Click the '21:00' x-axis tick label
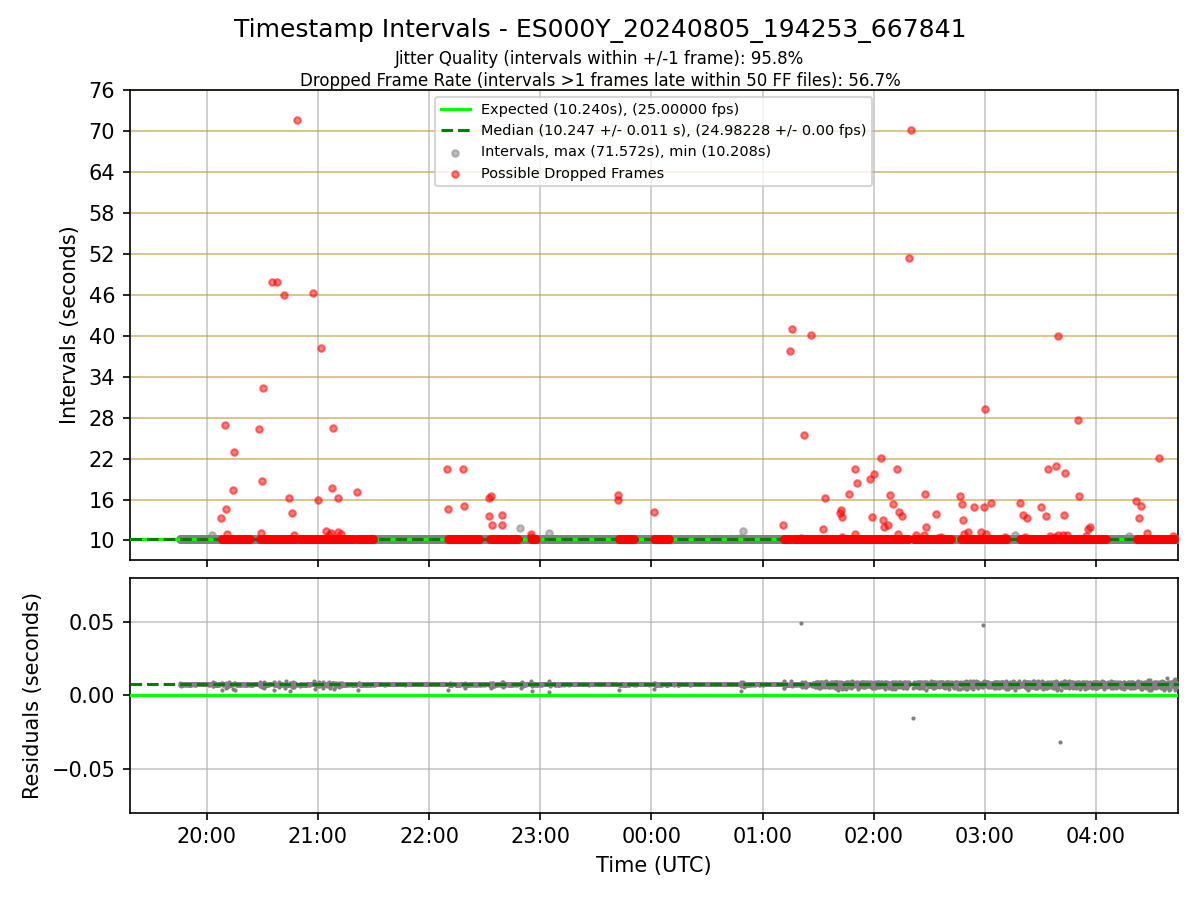Viewport: 1200px width, 900px height. [x=318, y=834]
